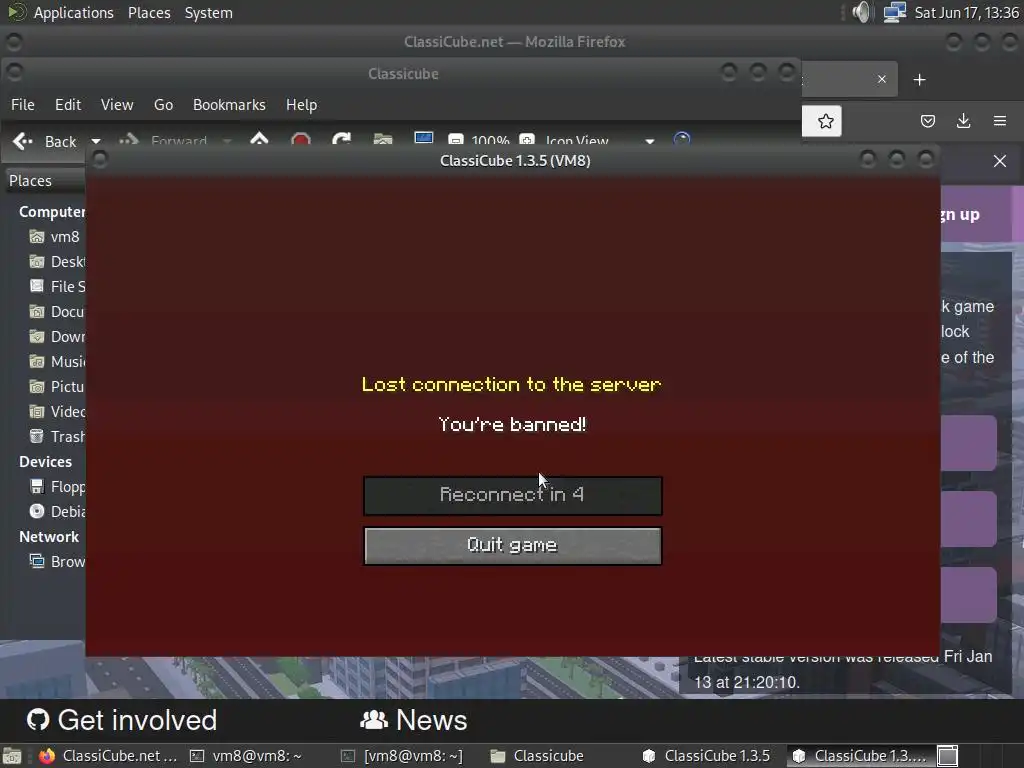Screen dimensions: 1024x768
Task: Go up to parent folder icon
Action: [259, 139]
